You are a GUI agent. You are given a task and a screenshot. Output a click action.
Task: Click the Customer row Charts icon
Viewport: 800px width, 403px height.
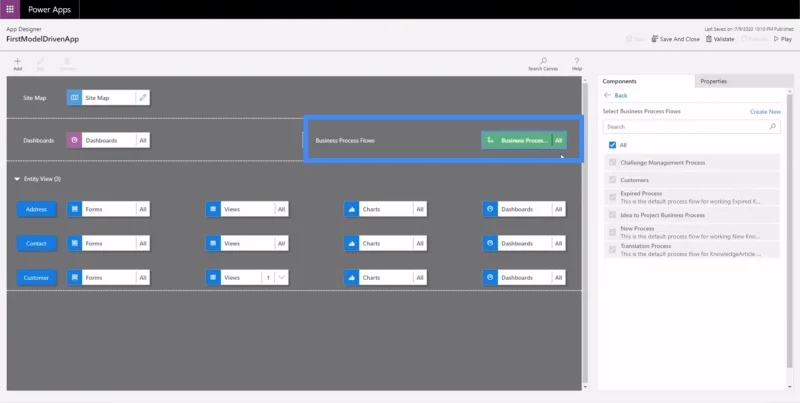click(x=352, y=278)
